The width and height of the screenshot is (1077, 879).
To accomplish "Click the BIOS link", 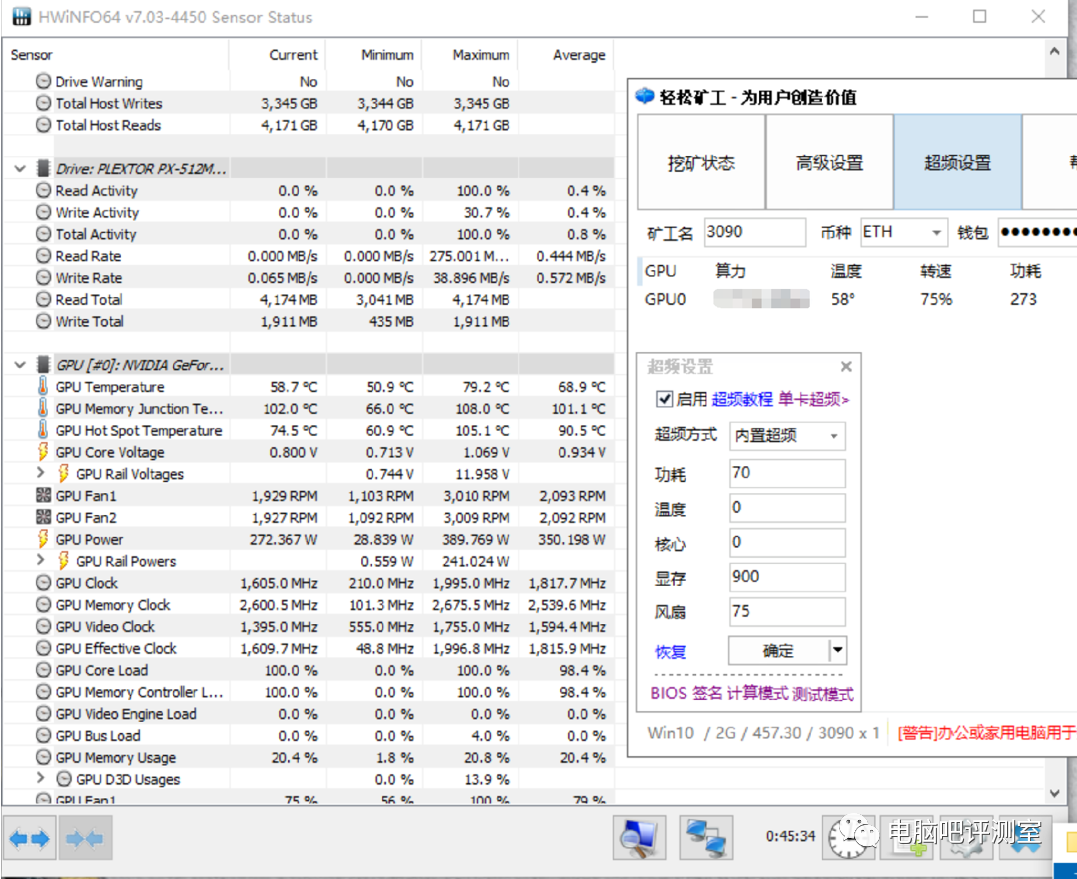I will pyautogui.click(x=668, y=693).
